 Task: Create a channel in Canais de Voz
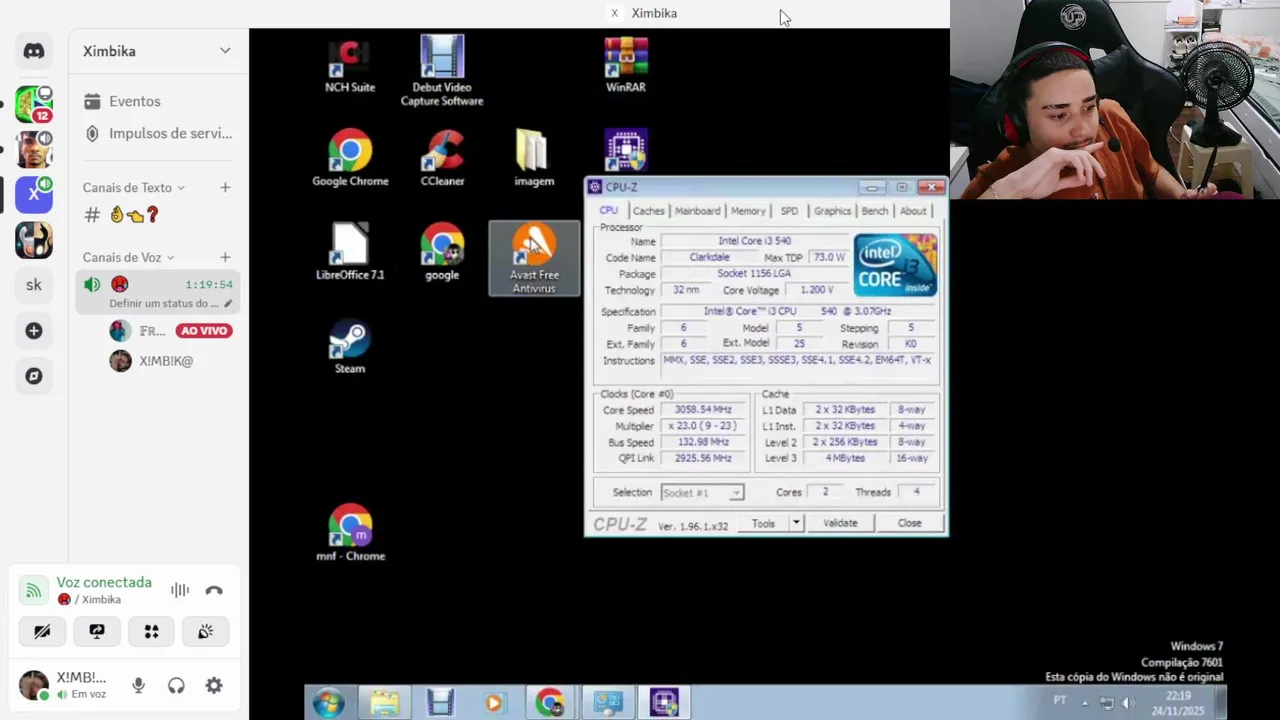225,258
